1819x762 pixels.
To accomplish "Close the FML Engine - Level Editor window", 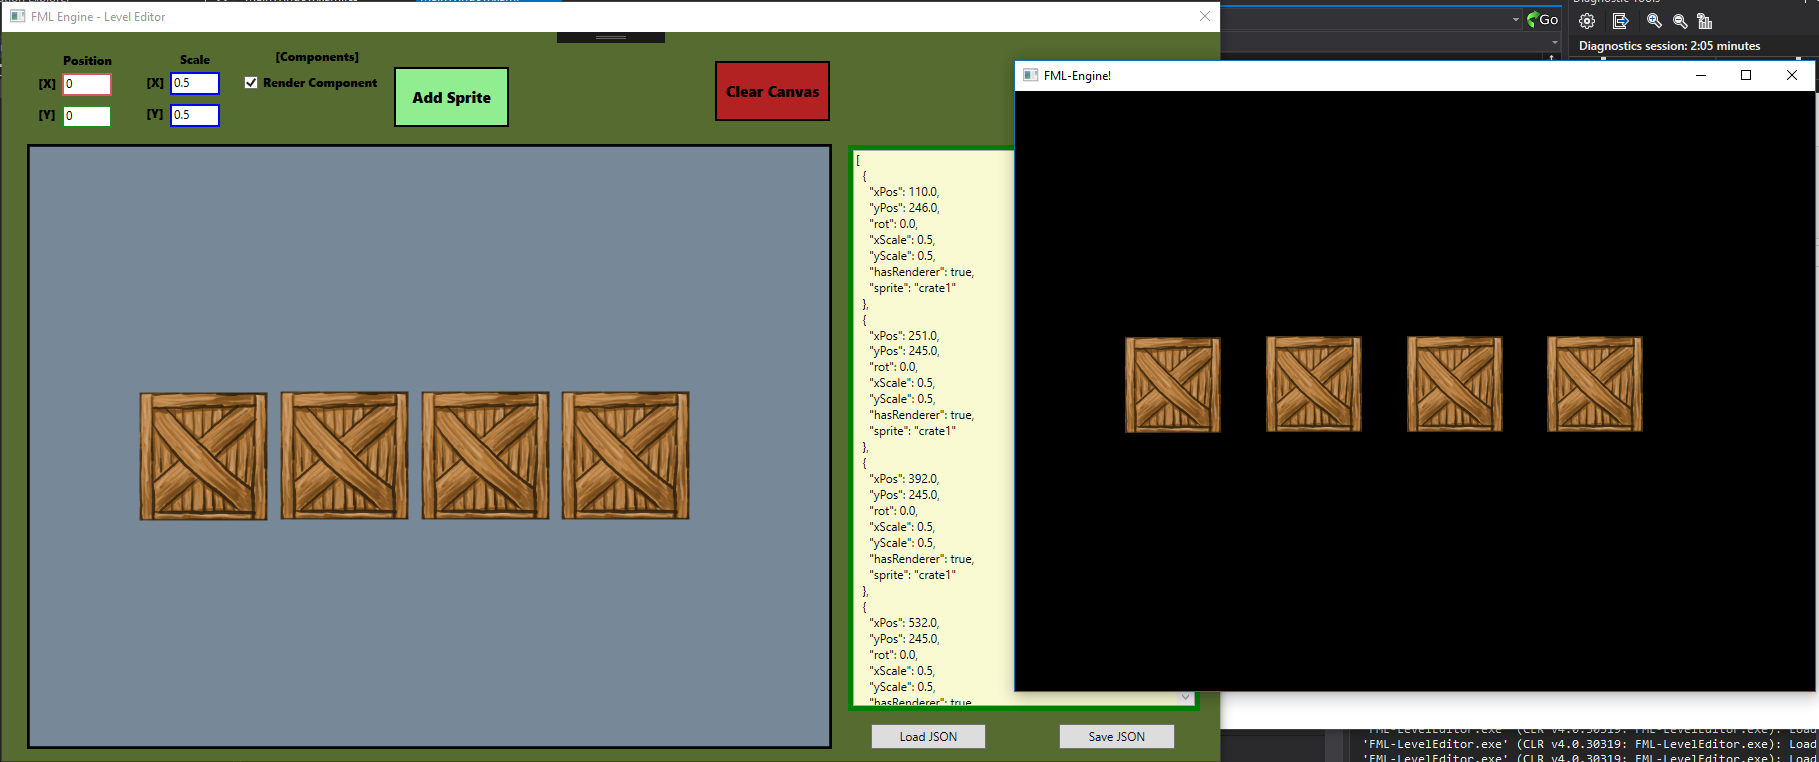I will pyautogui.click(x=1205, y=16).
